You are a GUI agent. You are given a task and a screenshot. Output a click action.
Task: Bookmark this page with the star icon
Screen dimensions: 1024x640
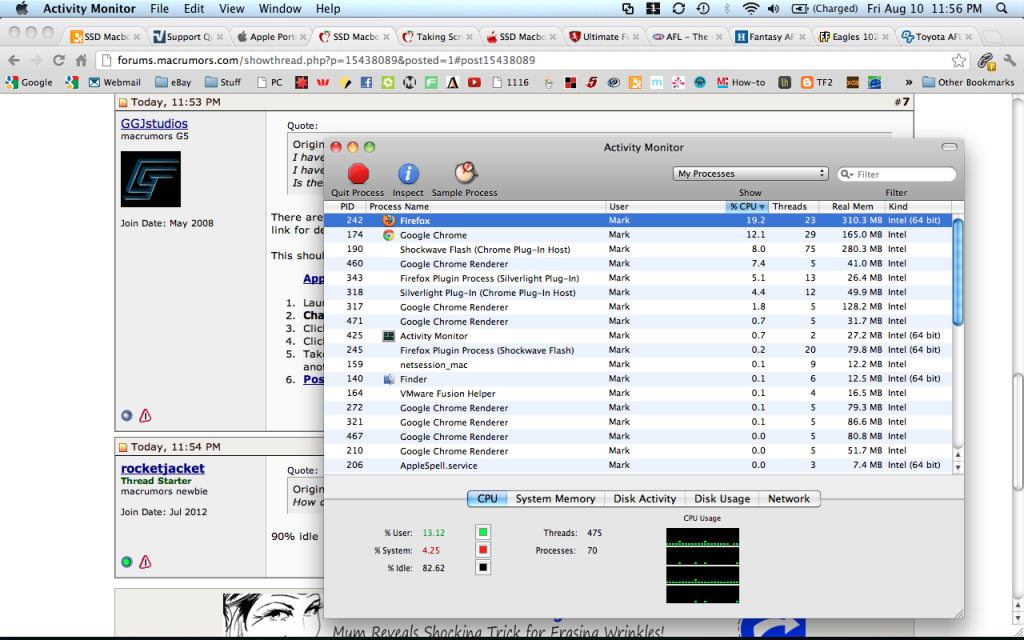point(959,60)
